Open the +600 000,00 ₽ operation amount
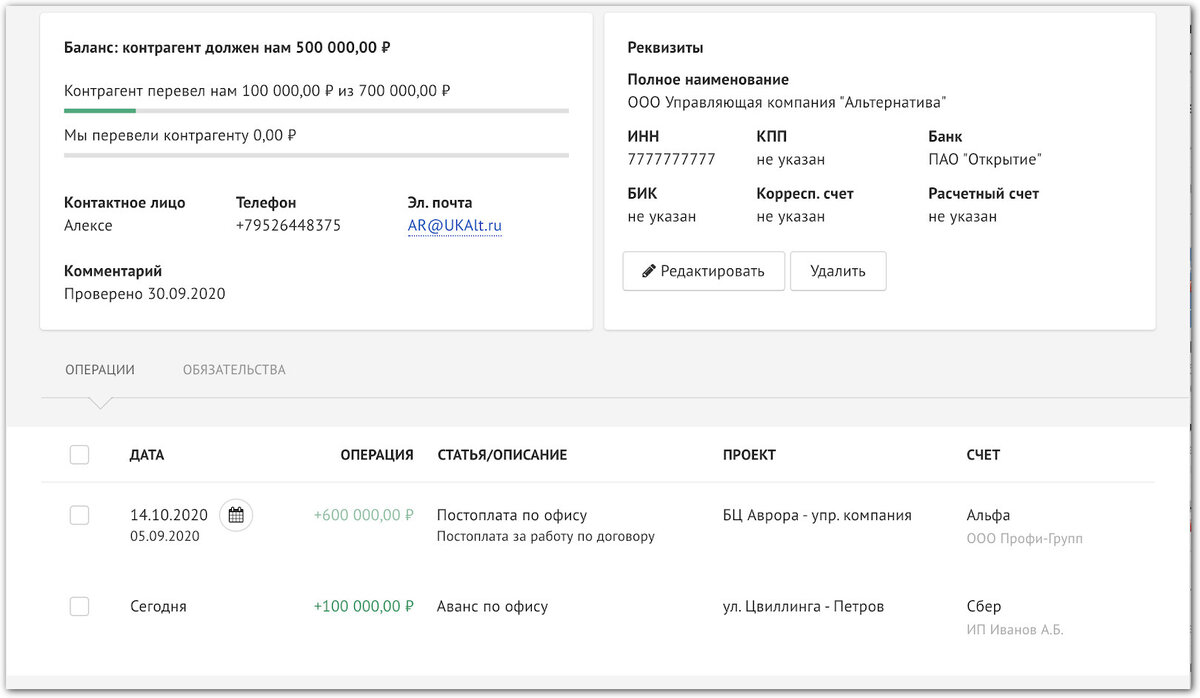This screenshot has height=698, width=1200. coord(363,516)
